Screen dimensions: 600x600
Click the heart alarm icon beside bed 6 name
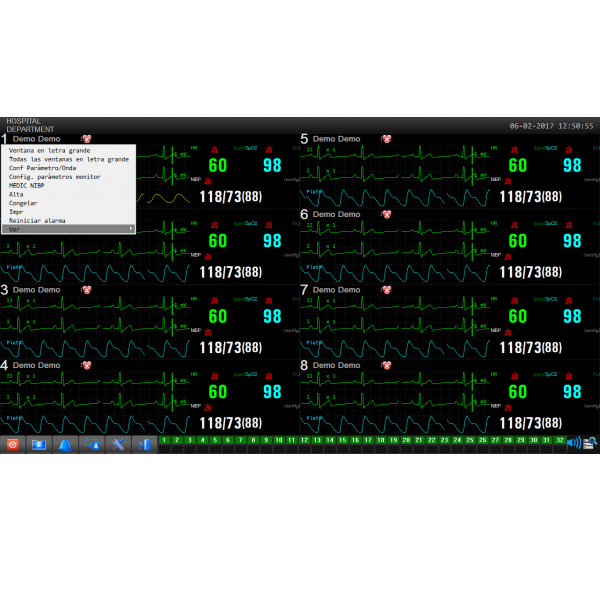pos(386,214)
